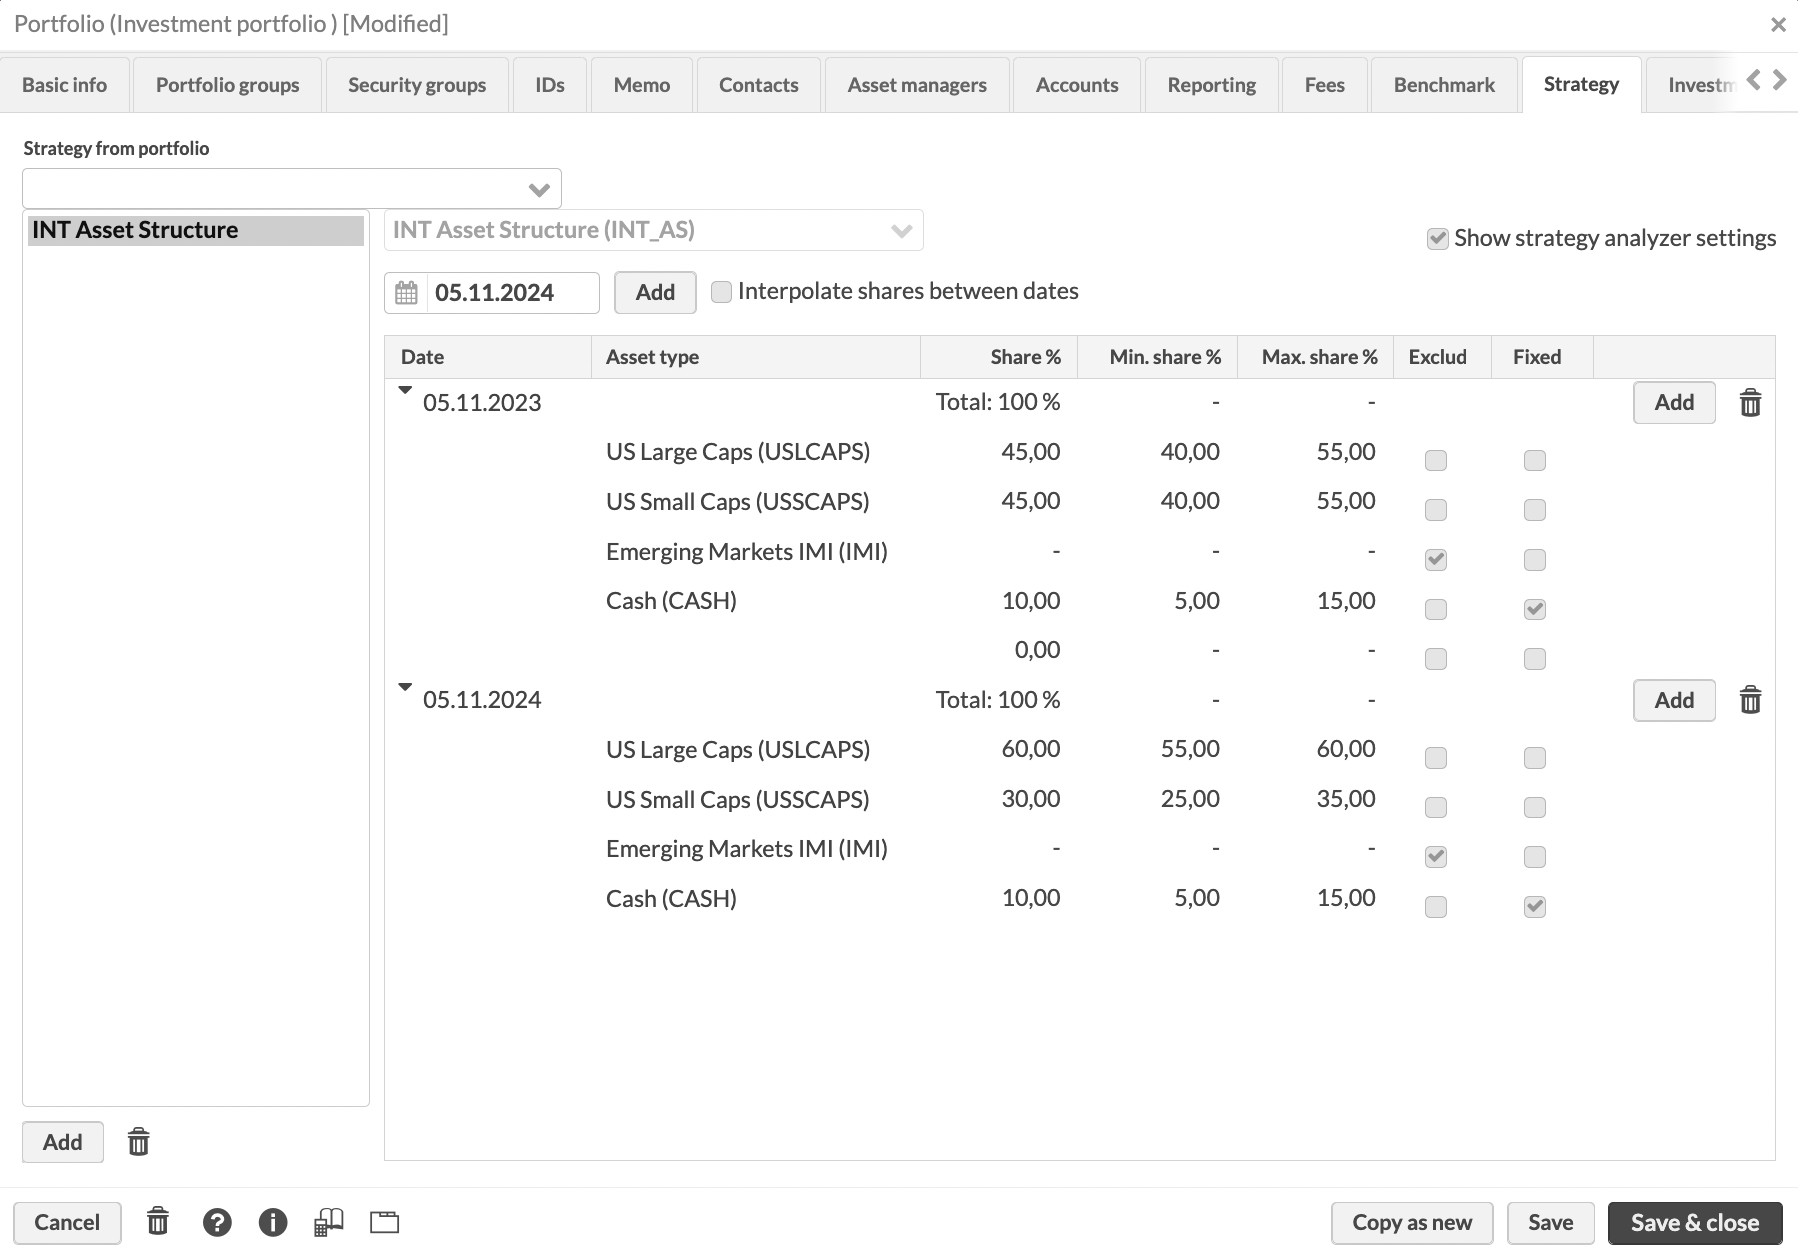Click the Asset type column header
Viewport: 1798px width, 1254px height.
[x=756, y=357]
